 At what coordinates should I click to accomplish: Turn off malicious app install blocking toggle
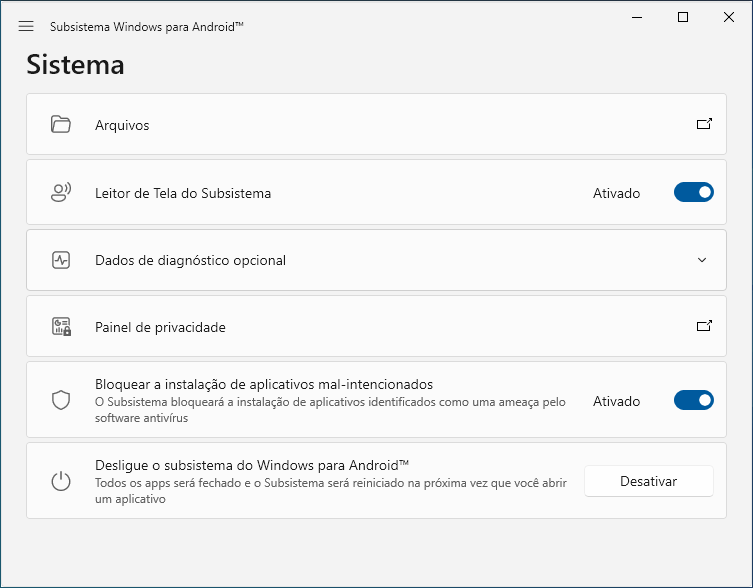coord(693,400)
